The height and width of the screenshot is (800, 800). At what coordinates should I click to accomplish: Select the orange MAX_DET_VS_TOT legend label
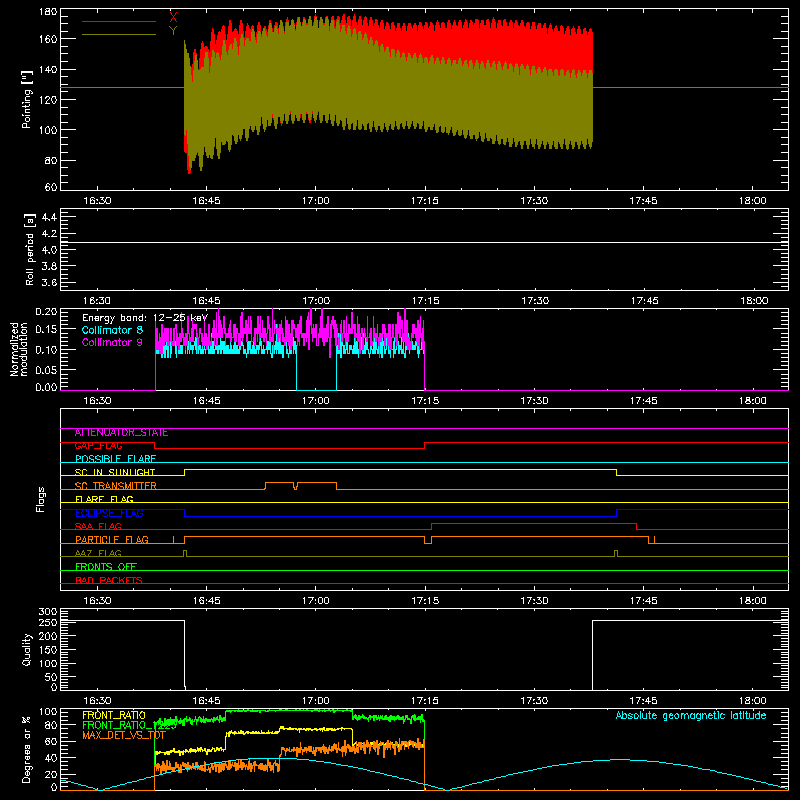(123, 735)
